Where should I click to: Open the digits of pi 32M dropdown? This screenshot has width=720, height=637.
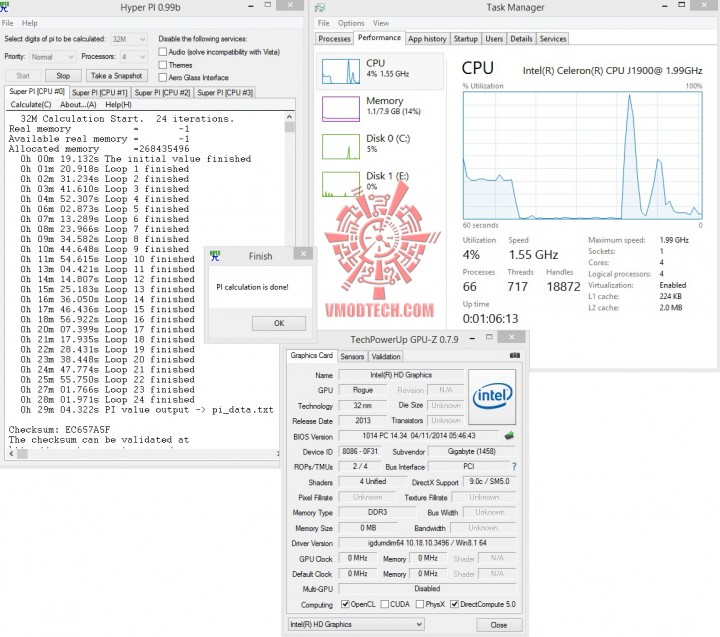click(x=129, y=39)
